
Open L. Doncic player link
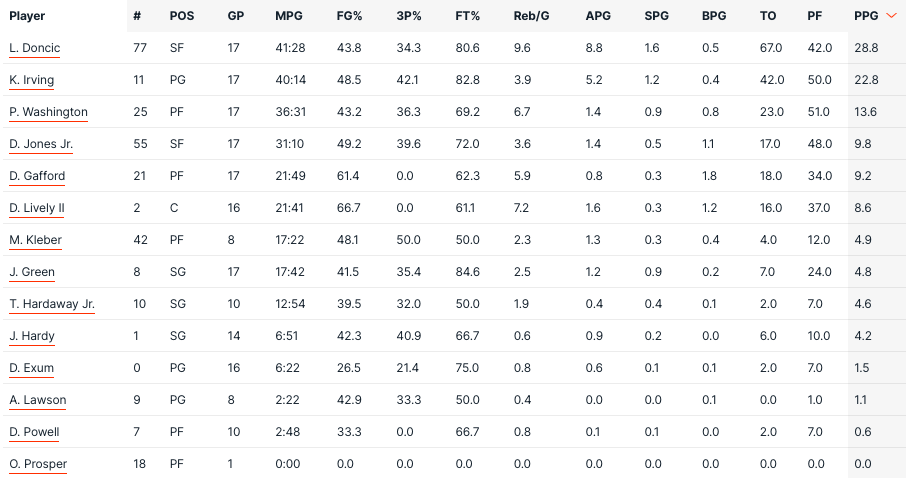tap(35, 48)
